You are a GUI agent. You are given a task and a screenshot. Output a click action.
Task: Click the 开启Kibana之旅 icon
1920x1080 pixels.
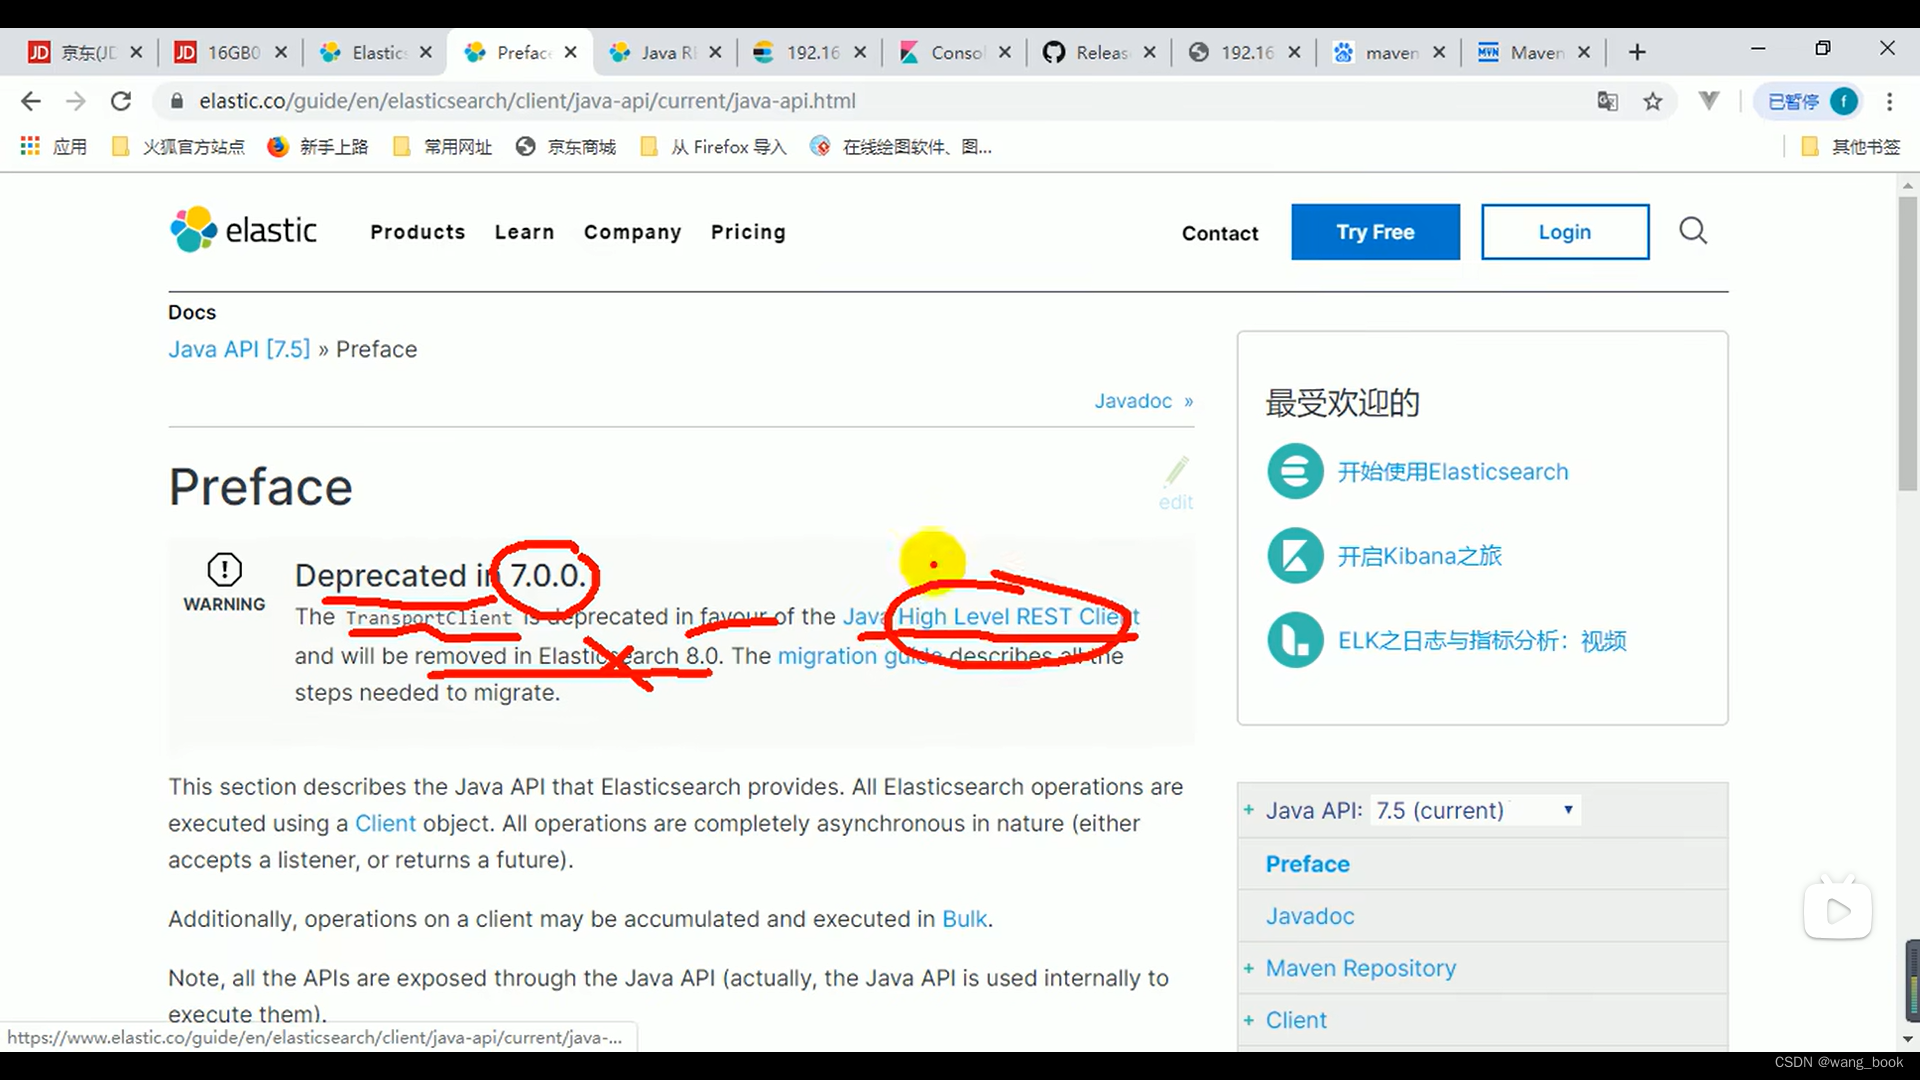(x=1295, y=555)
